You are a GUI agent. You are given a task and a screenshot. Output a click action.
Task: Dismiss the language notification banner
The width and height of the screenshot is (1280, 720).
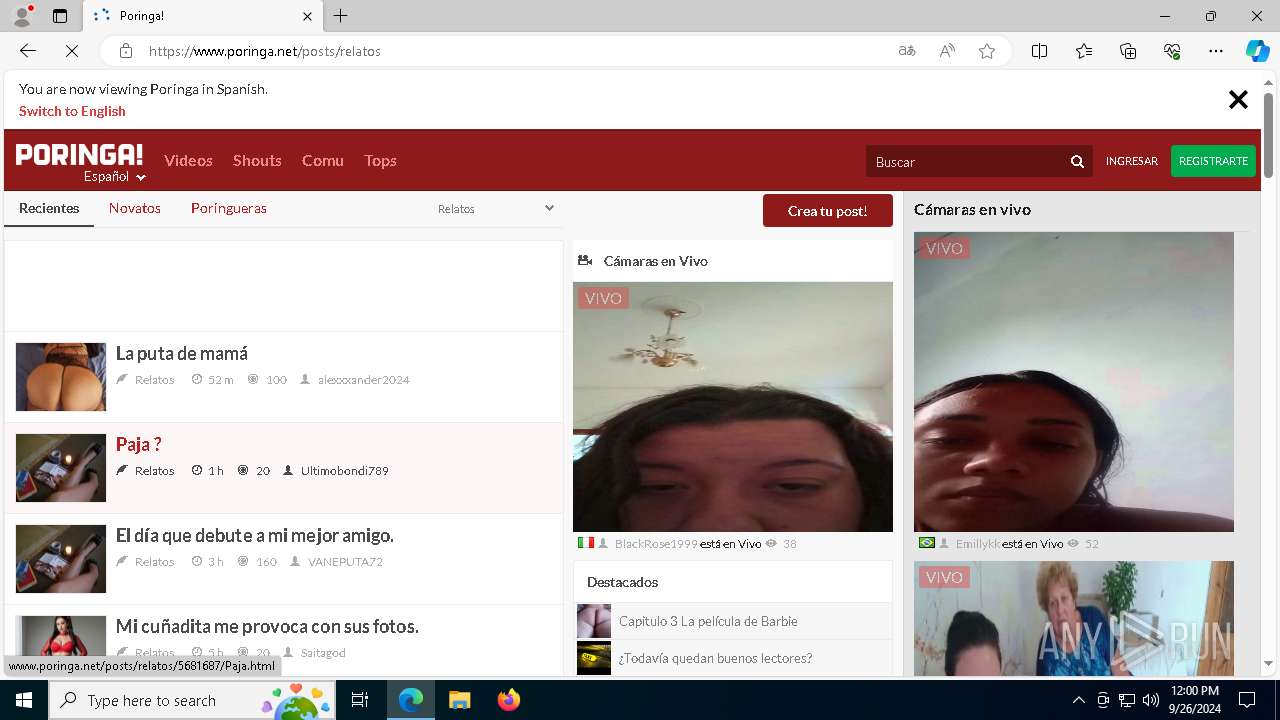(x=1238, y=99)
